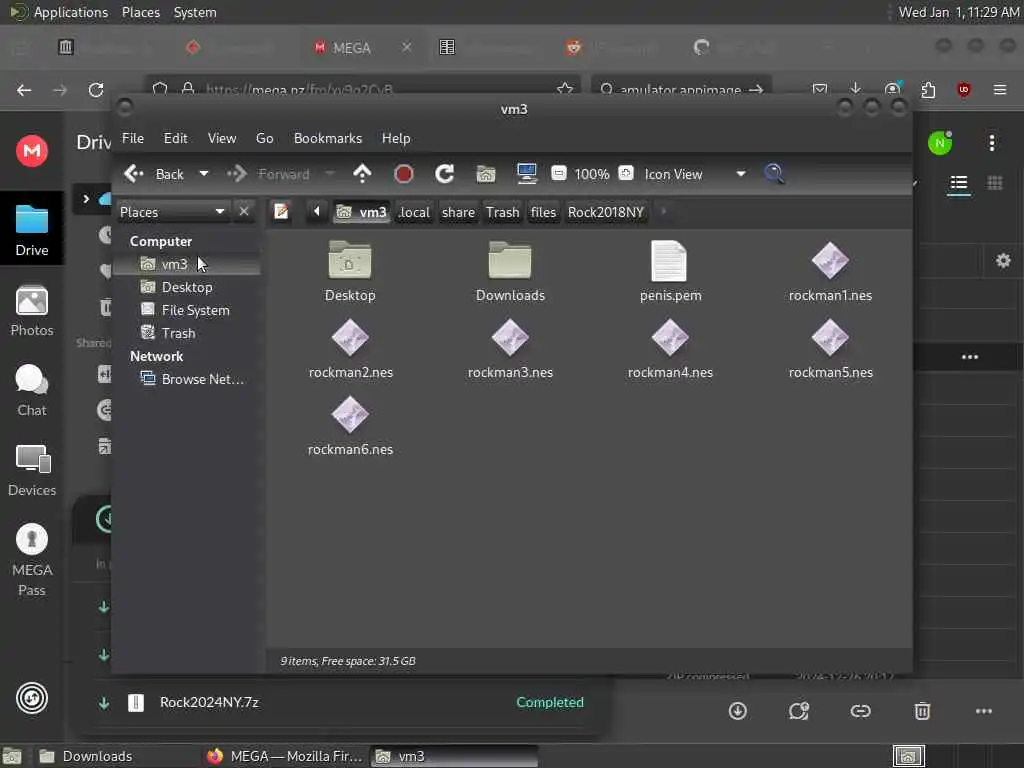
Task: Select rockman1.nes file
Action: [830, 271]
